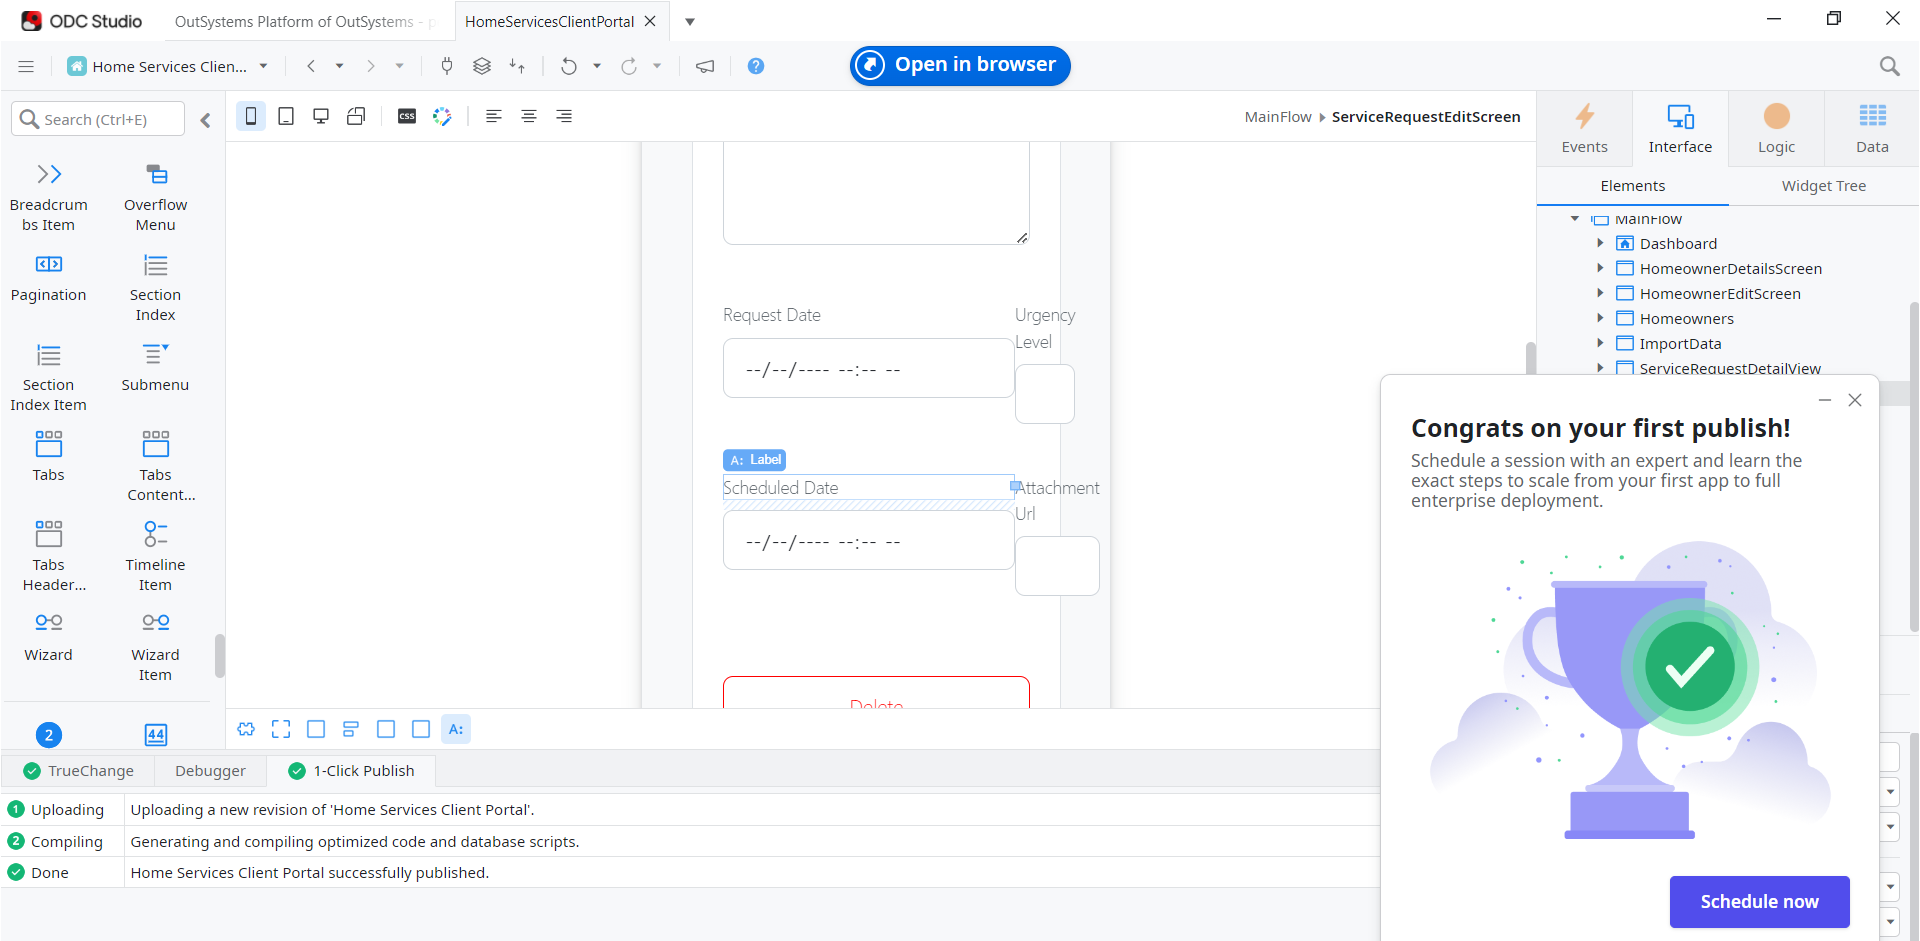Expand the Homeowners tree node
This screenshot has width=1920, height=941.
pyautogui.click(x=1600, y=318)
